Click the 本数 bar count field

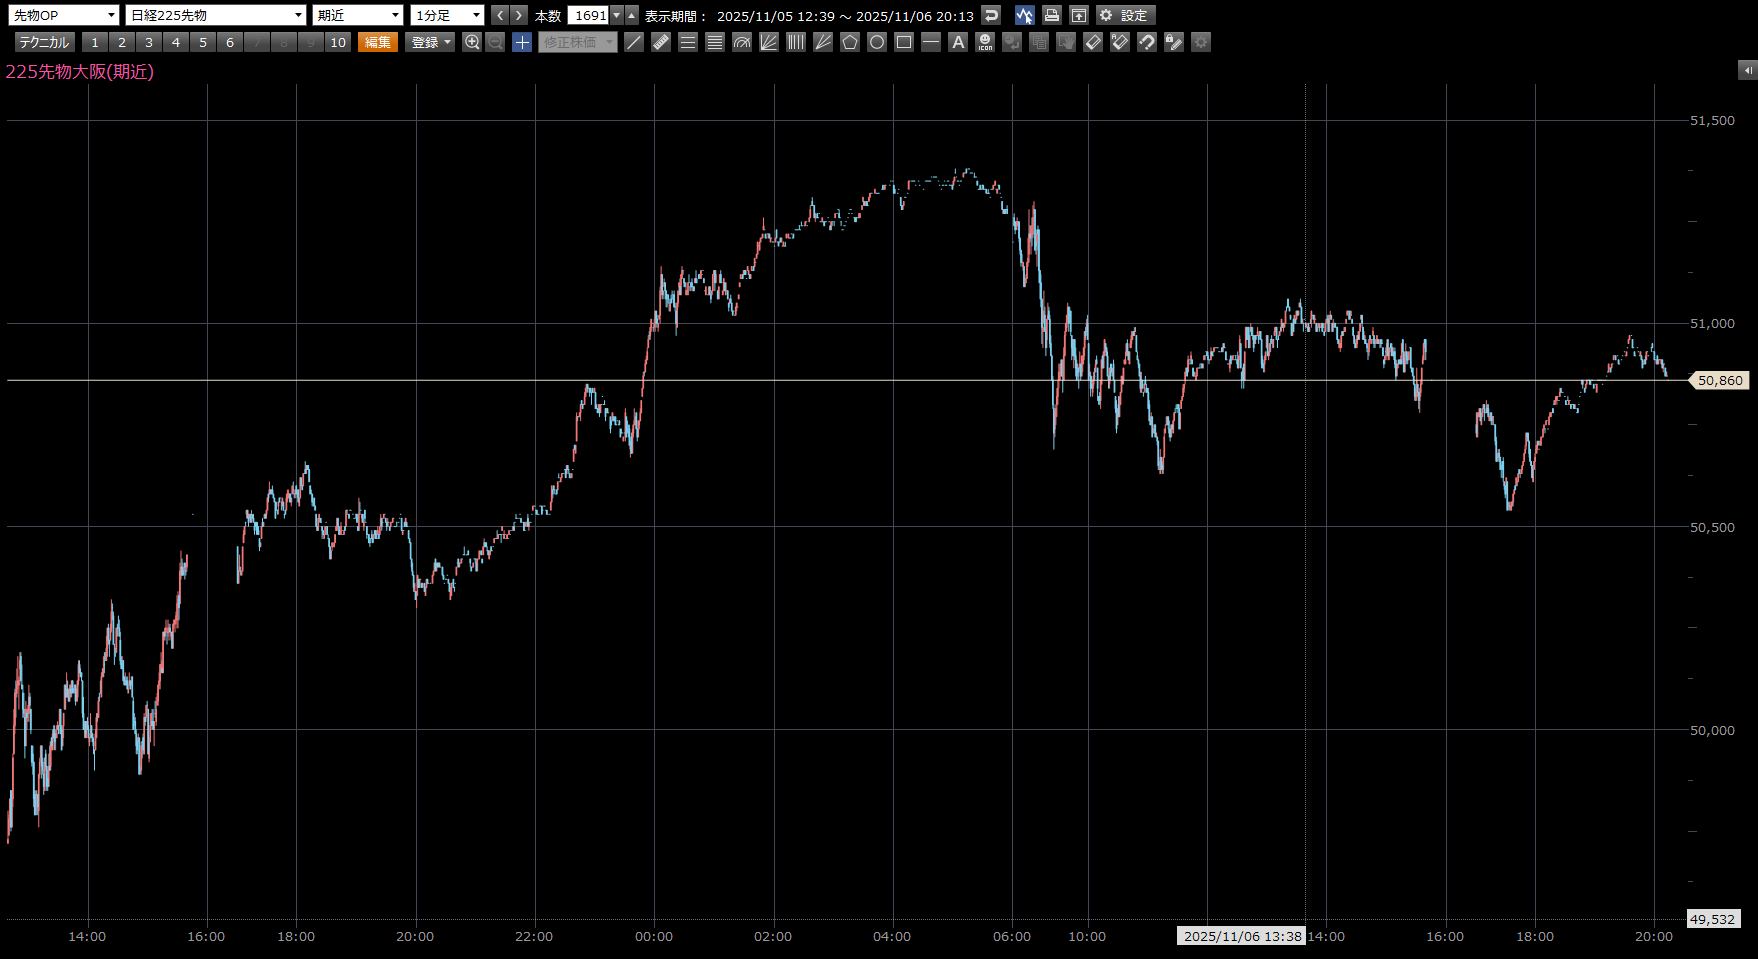589,15
